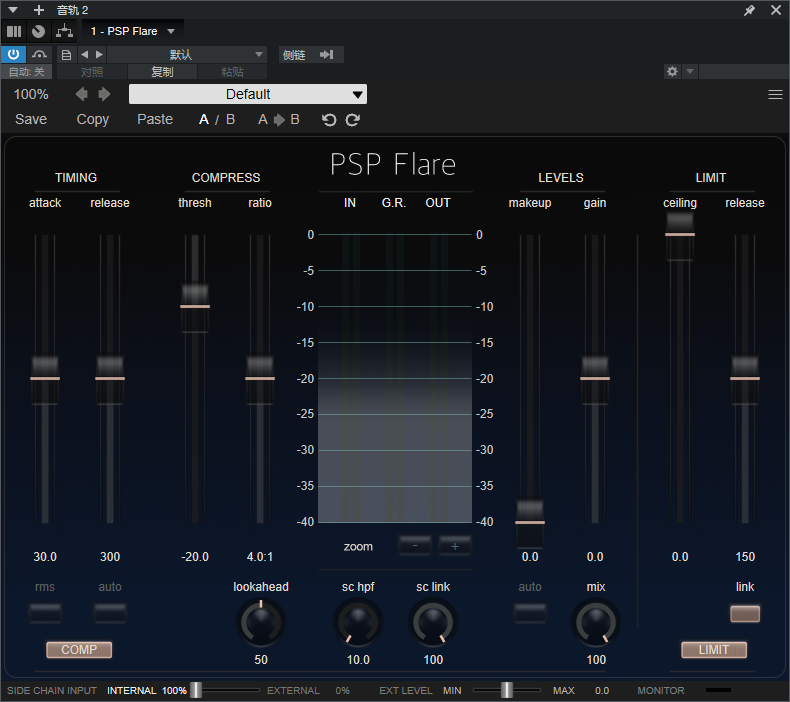Click the limit release slider handle
The image size is (790, 702).
745,378
